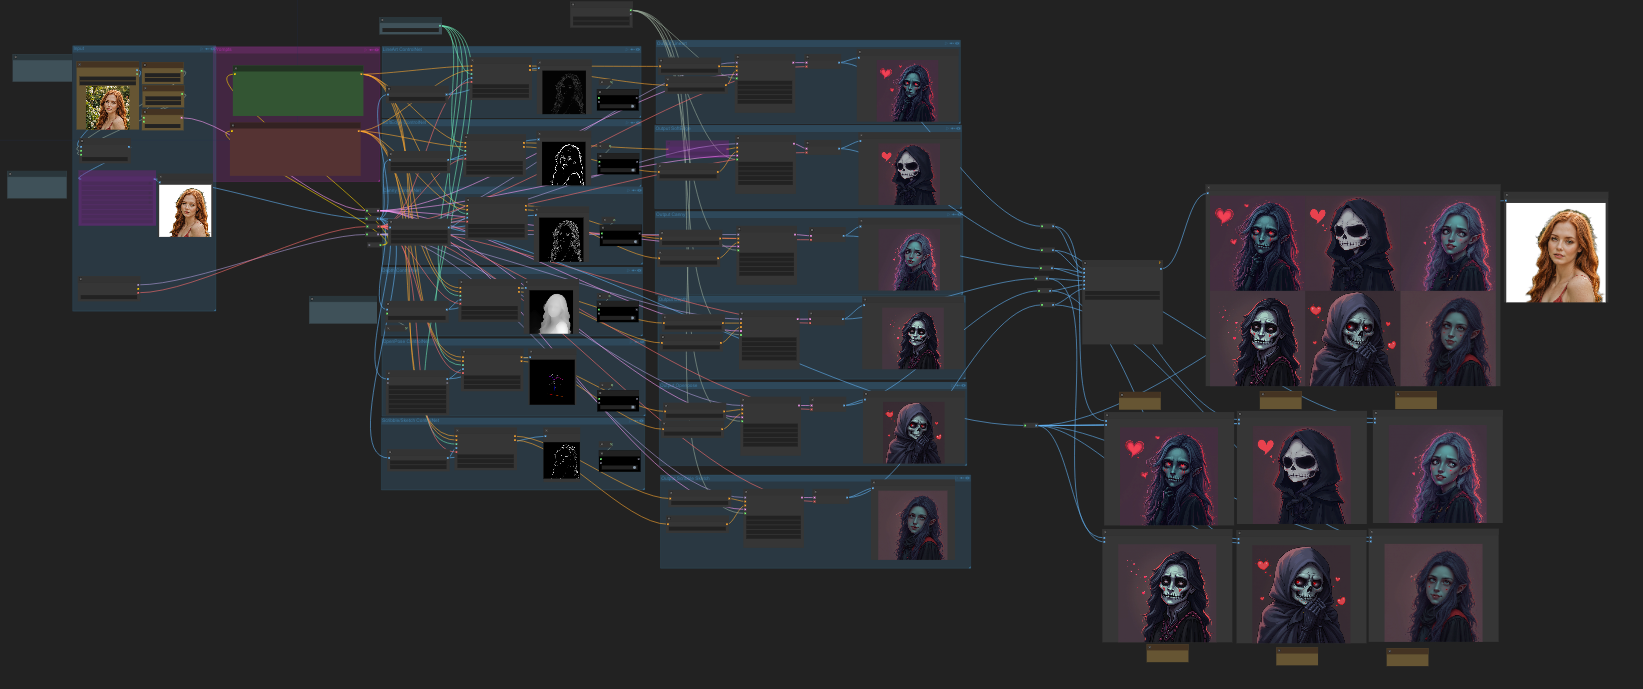Select the gray-blue note beside the purple node

[x=37, y=185]
